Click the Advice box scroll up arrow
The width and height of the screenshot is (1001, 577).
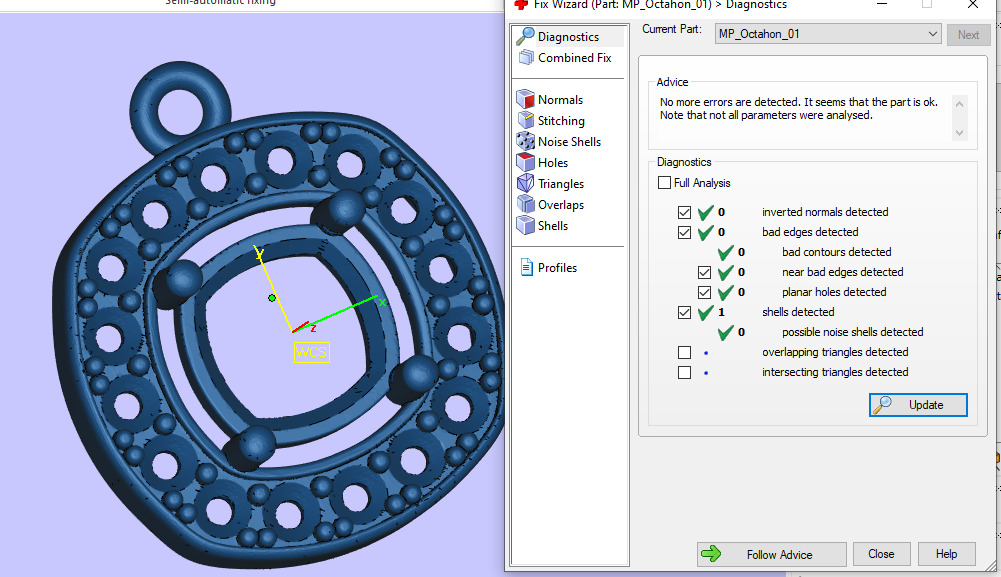click(x=959, y=103)
